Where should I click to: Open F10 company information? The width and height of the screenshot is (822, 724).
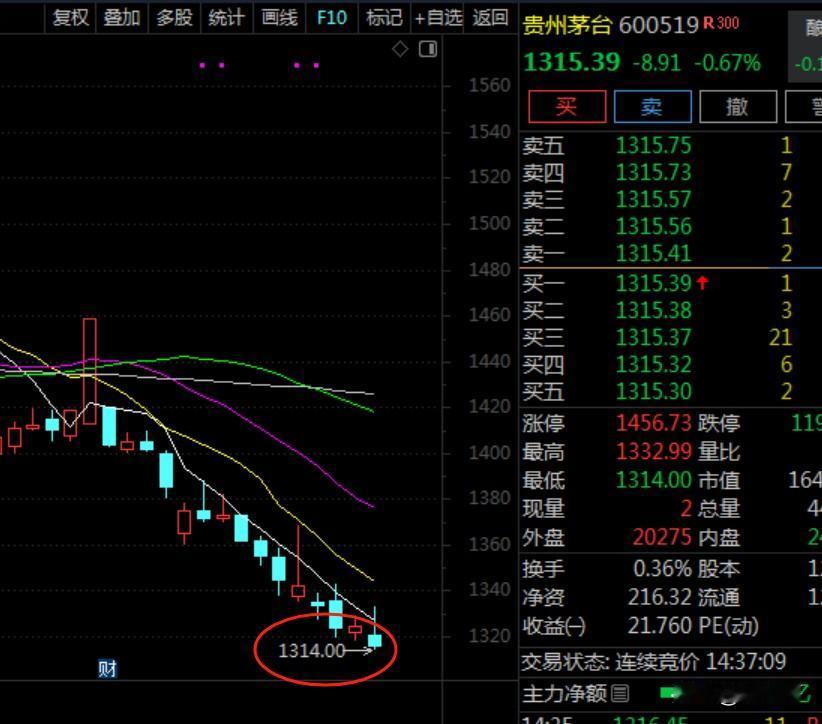[x=332, y=18]
